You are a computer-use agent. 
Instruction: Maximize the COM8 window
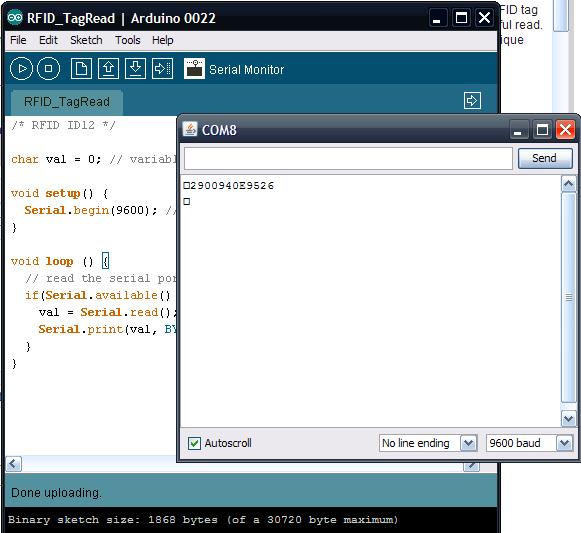click(x=542, y=130)
